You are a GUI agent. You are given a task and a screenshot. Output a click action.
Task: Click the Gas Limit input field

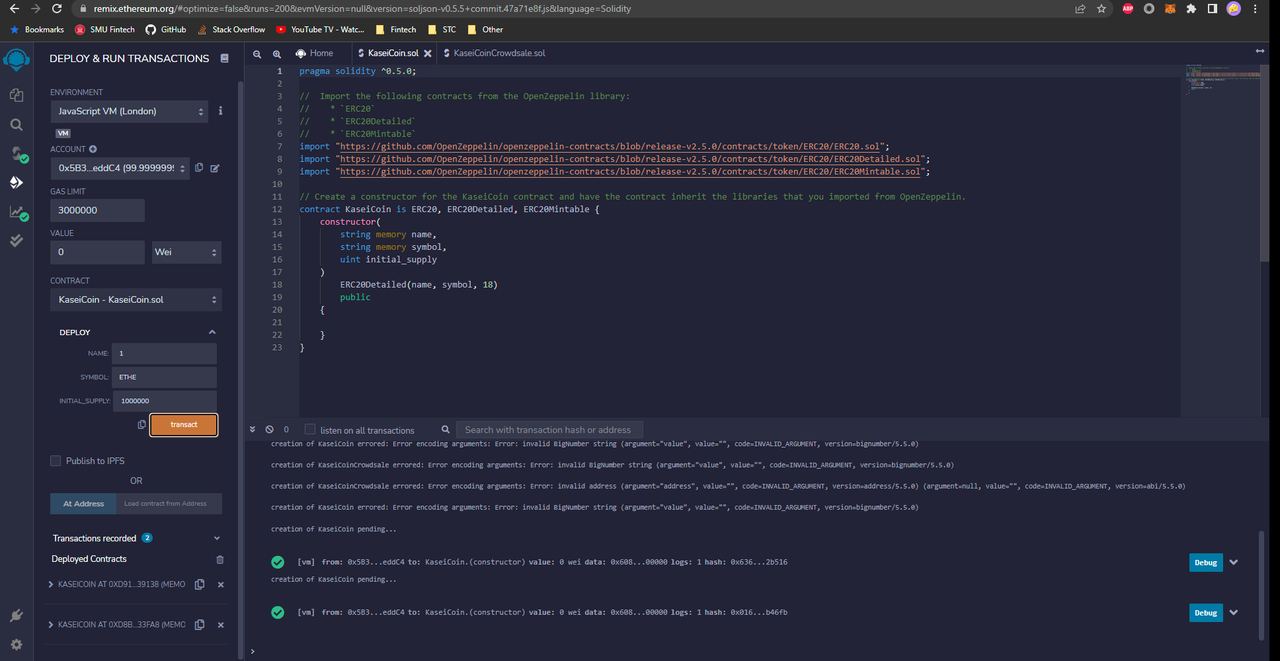[x=97, y=211]
